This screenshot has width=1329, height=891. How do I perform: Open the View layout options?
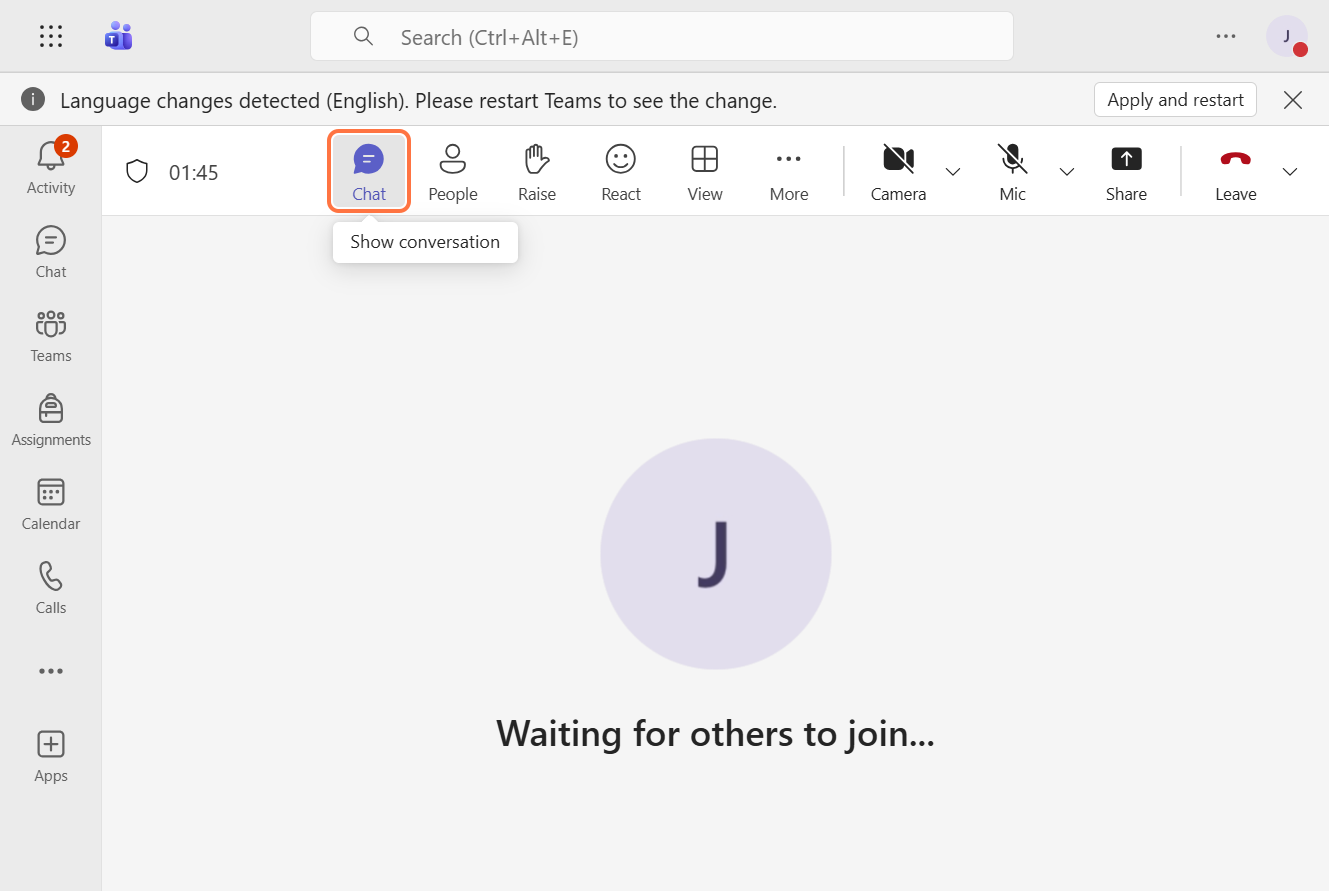coord(704,172)
